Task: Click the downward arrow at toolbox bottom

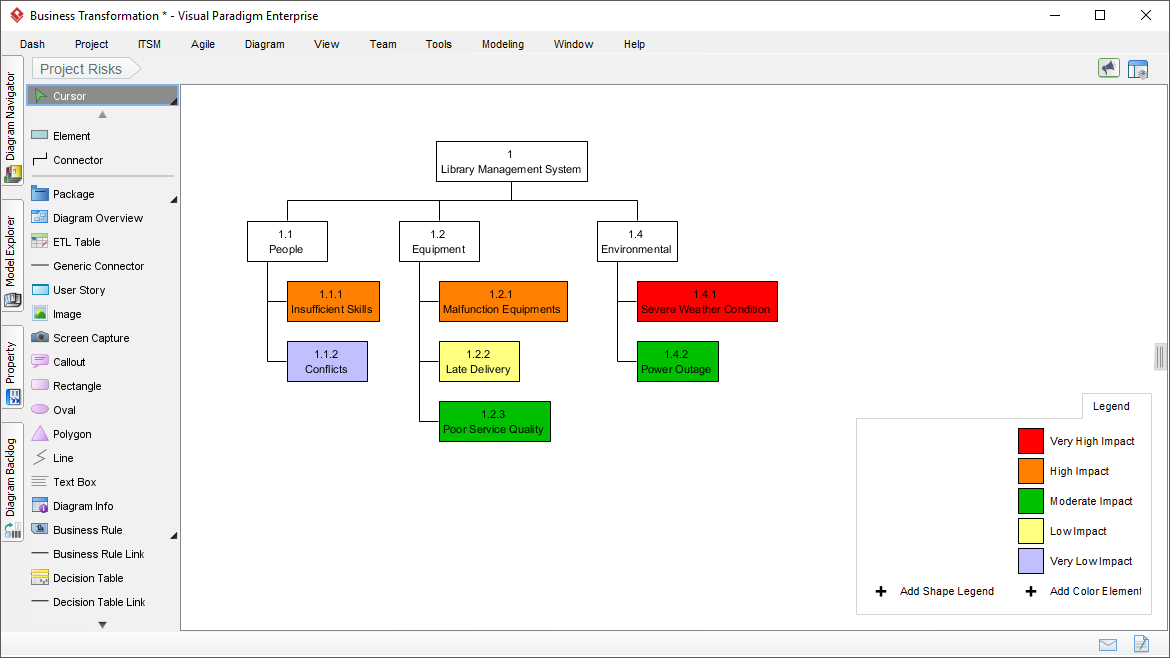Action: click(101, 623)
